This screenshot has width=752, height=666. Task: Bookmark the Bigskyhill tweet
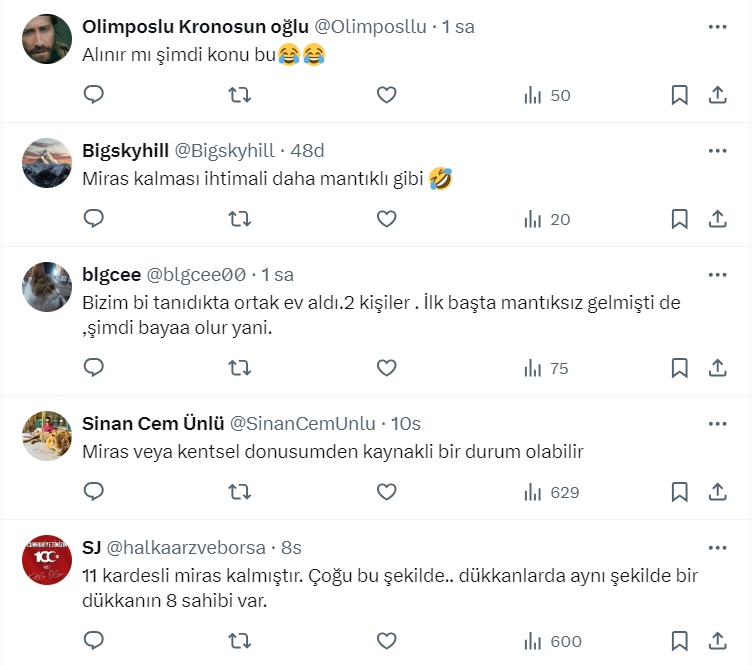click(679, 219)
